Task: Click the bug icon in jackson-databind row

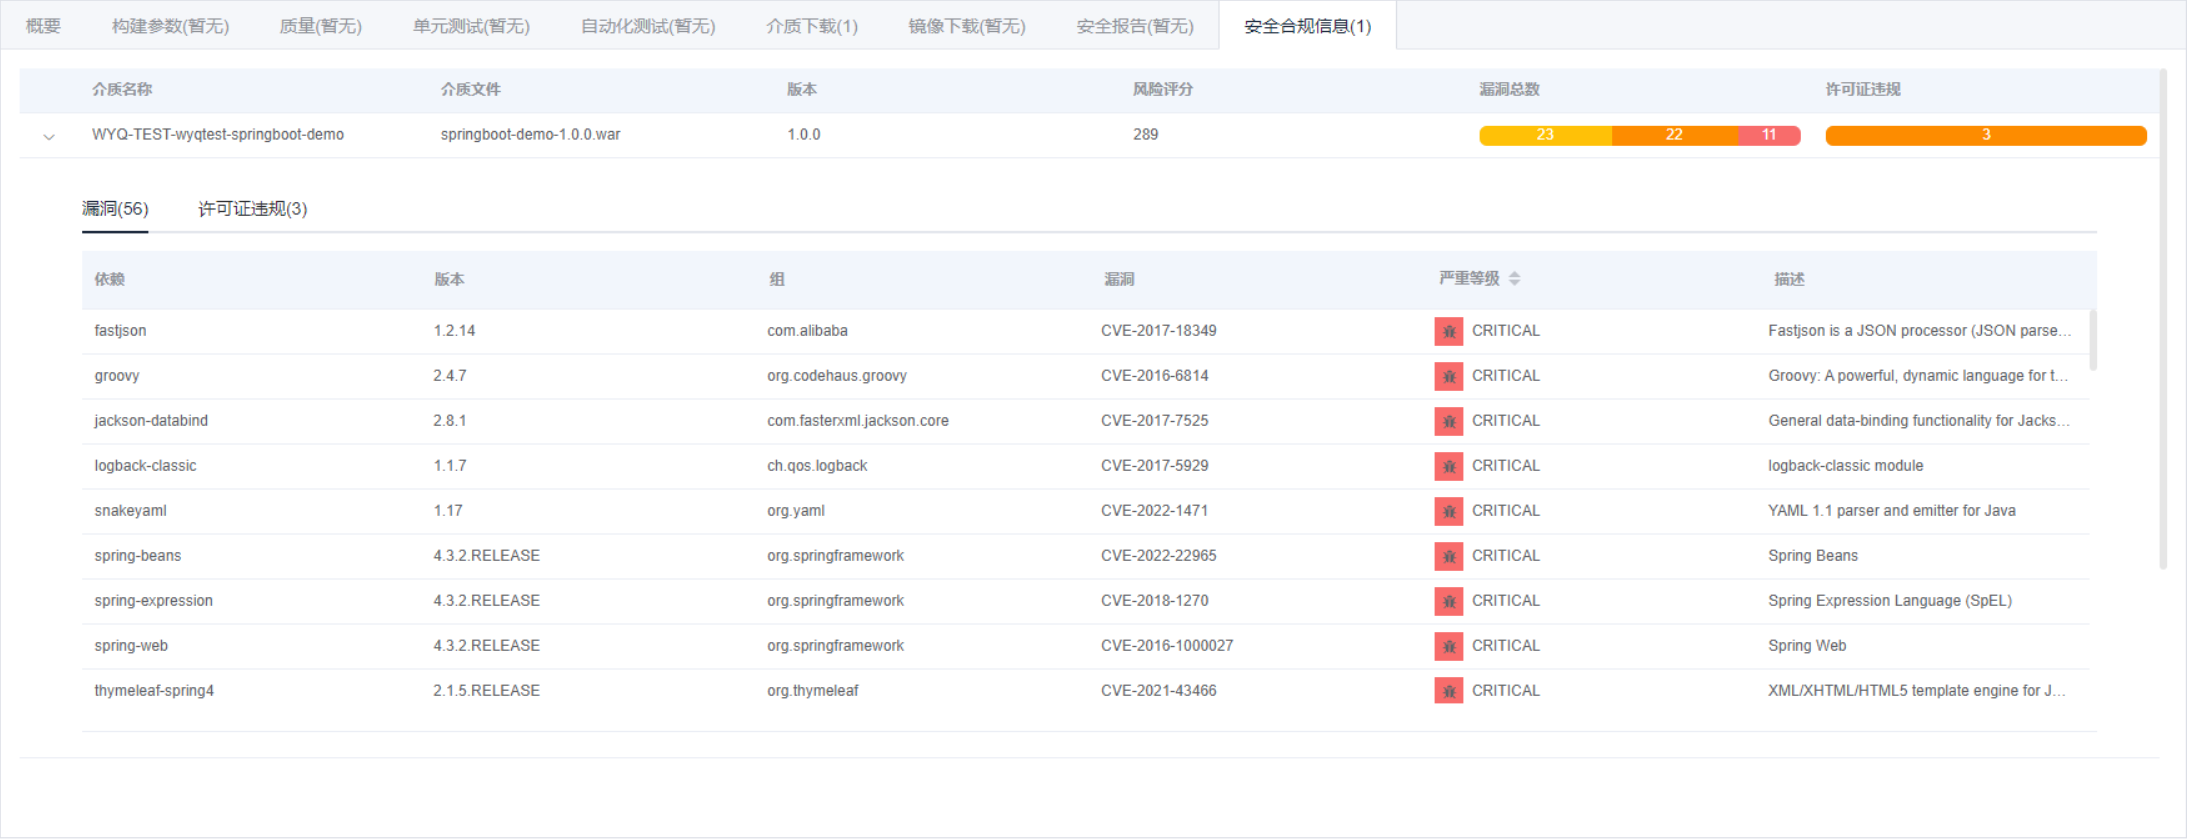Action: [x=1448, y=421]
